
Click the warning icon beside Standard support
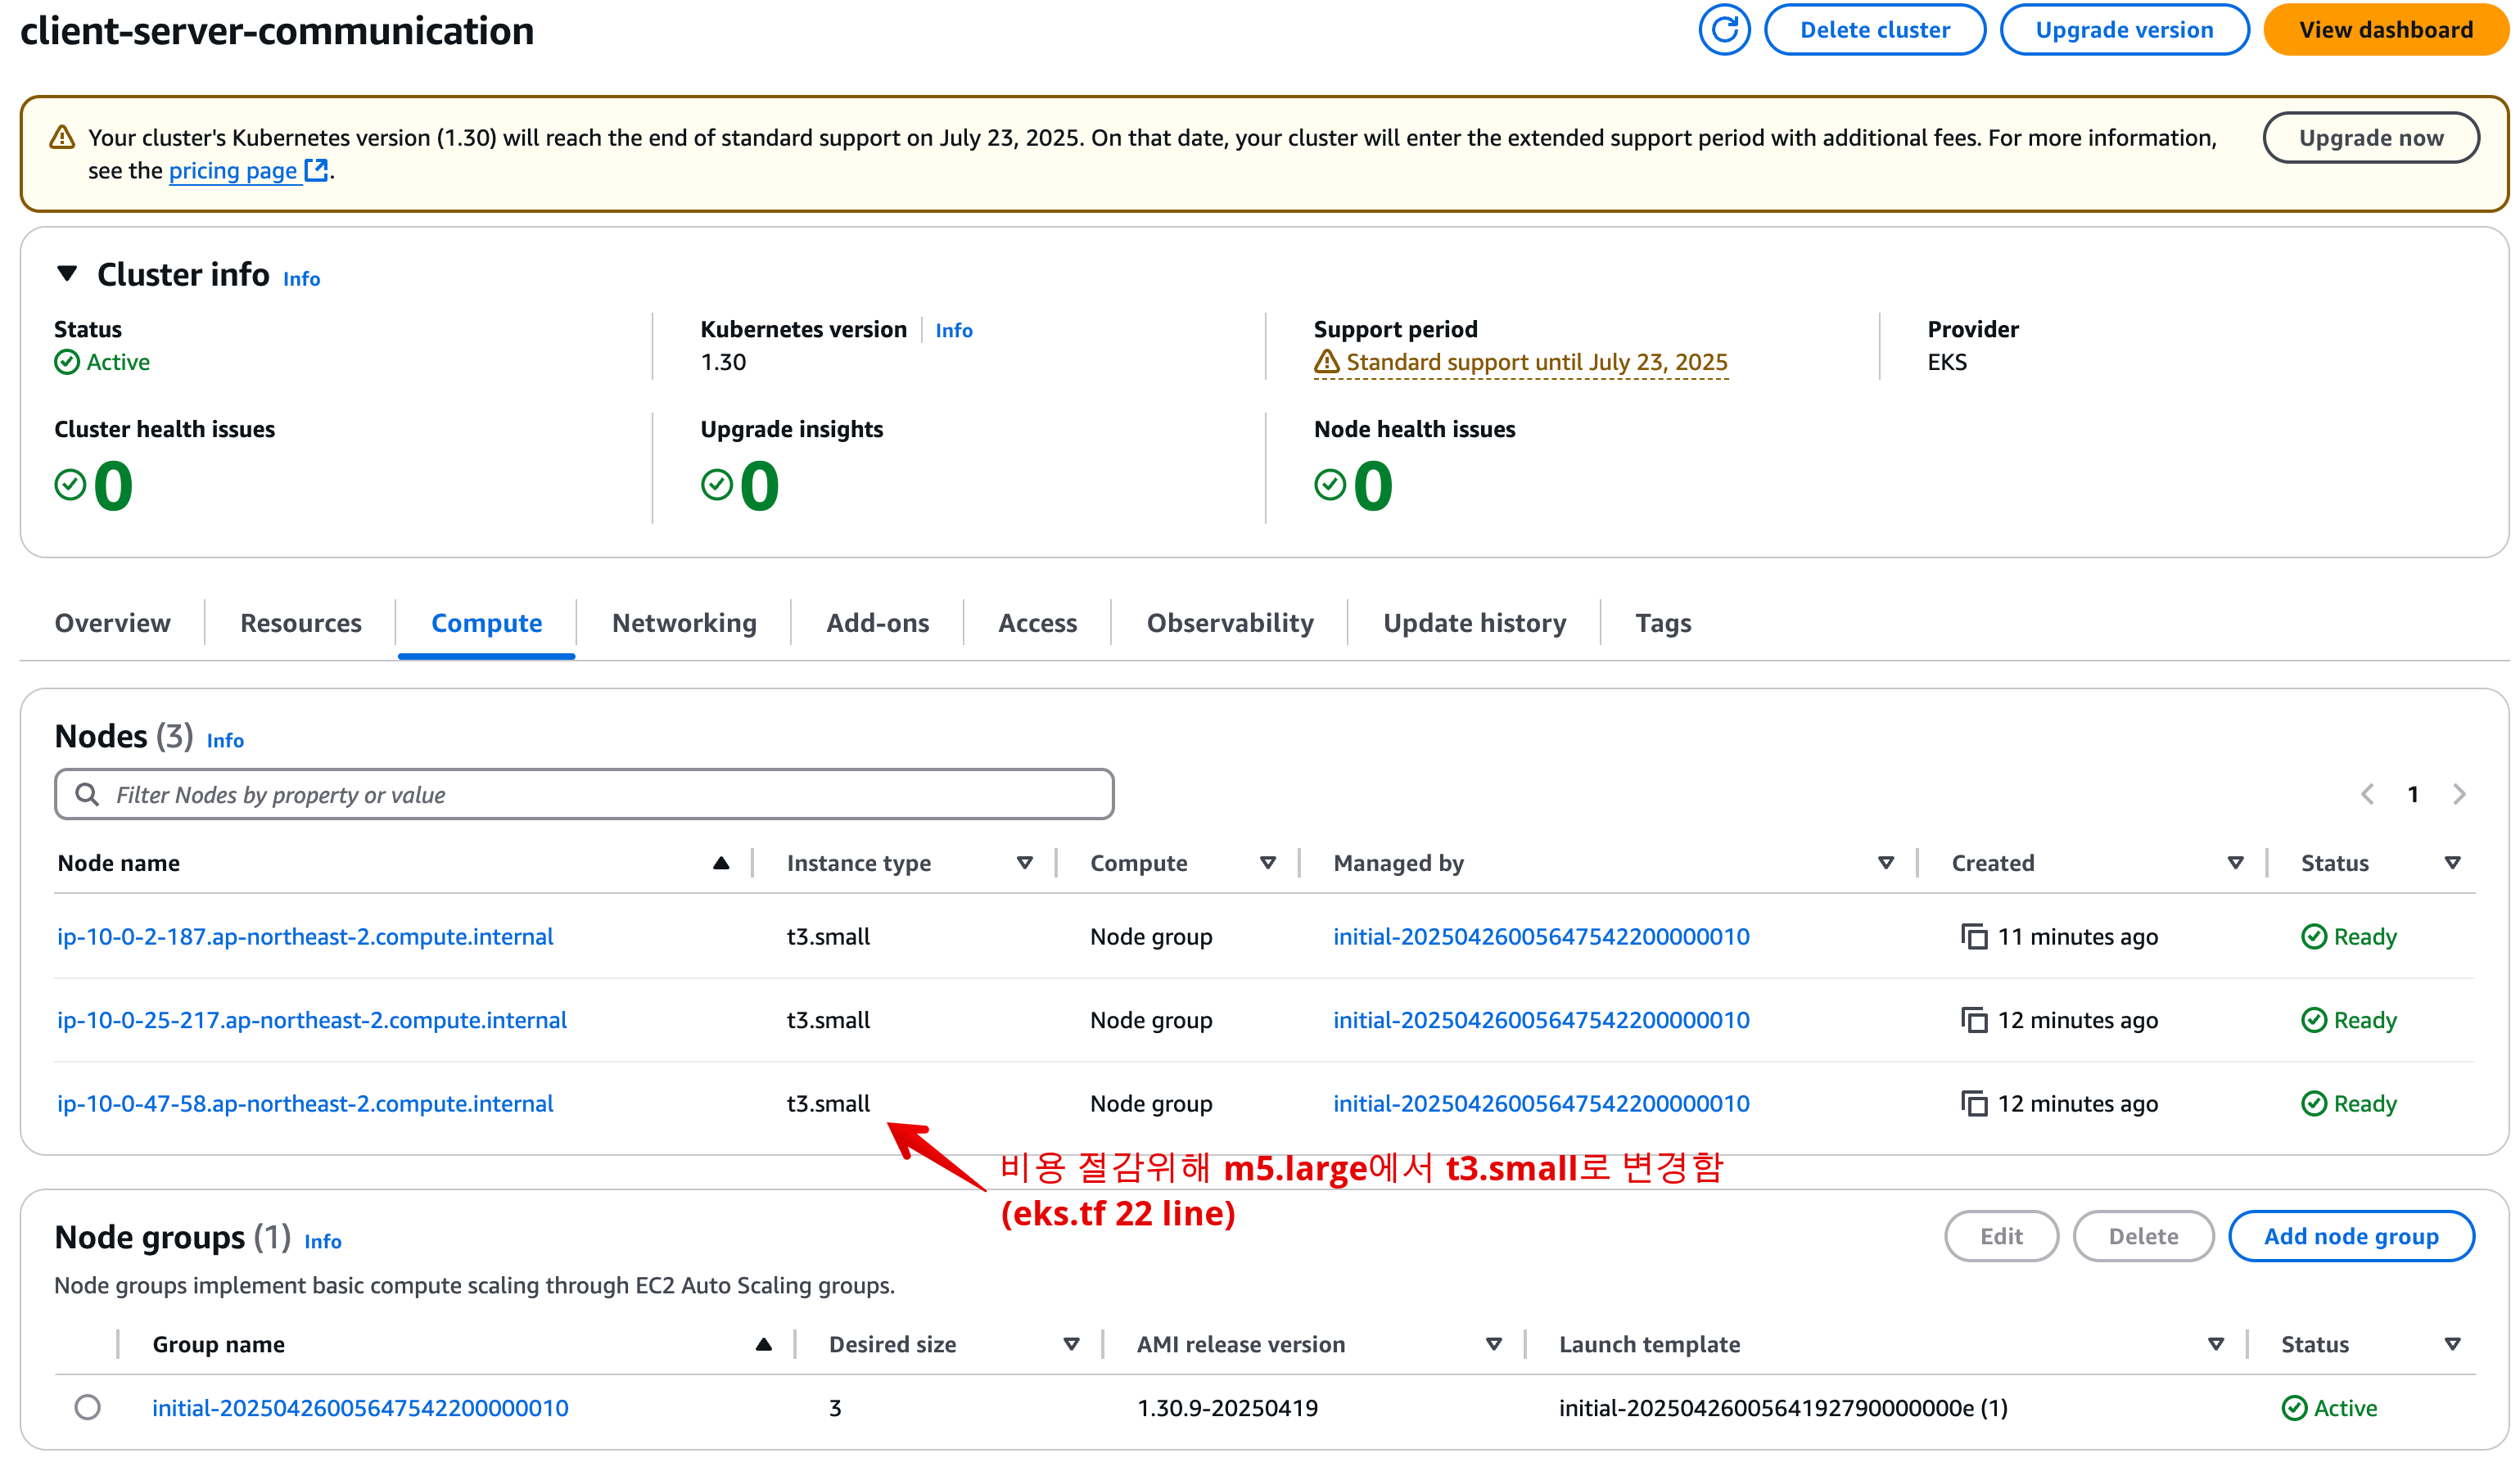(x=1327, y=362)
